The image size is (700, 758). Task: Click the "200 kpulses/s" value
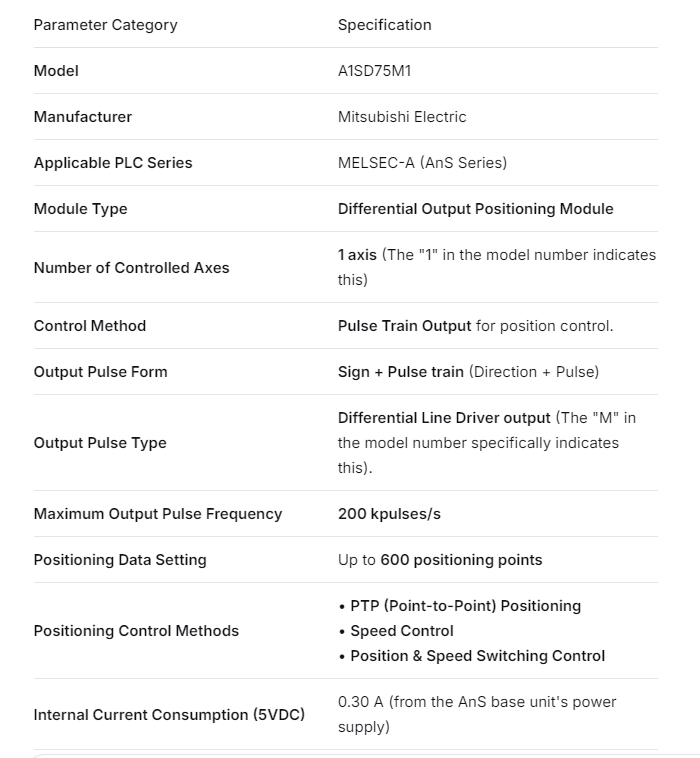(389, 514)
